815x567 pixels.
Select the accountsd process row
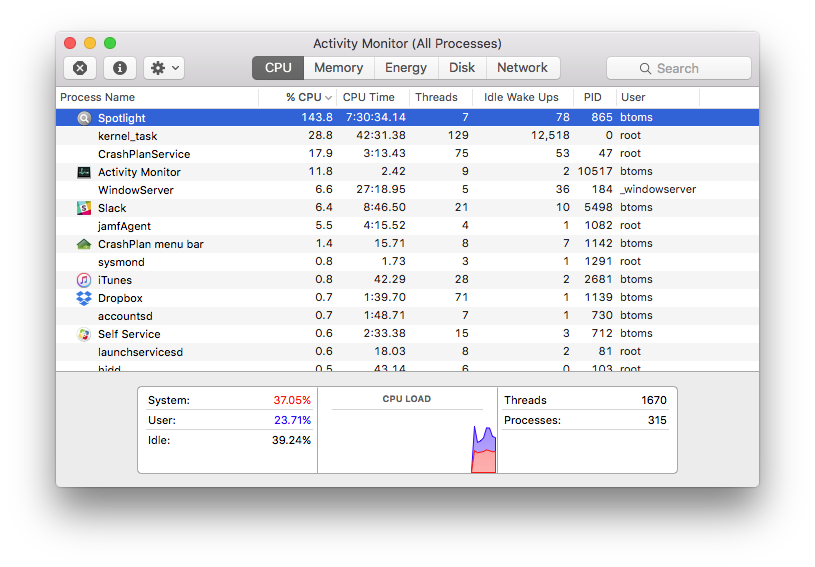pos(408,315)
